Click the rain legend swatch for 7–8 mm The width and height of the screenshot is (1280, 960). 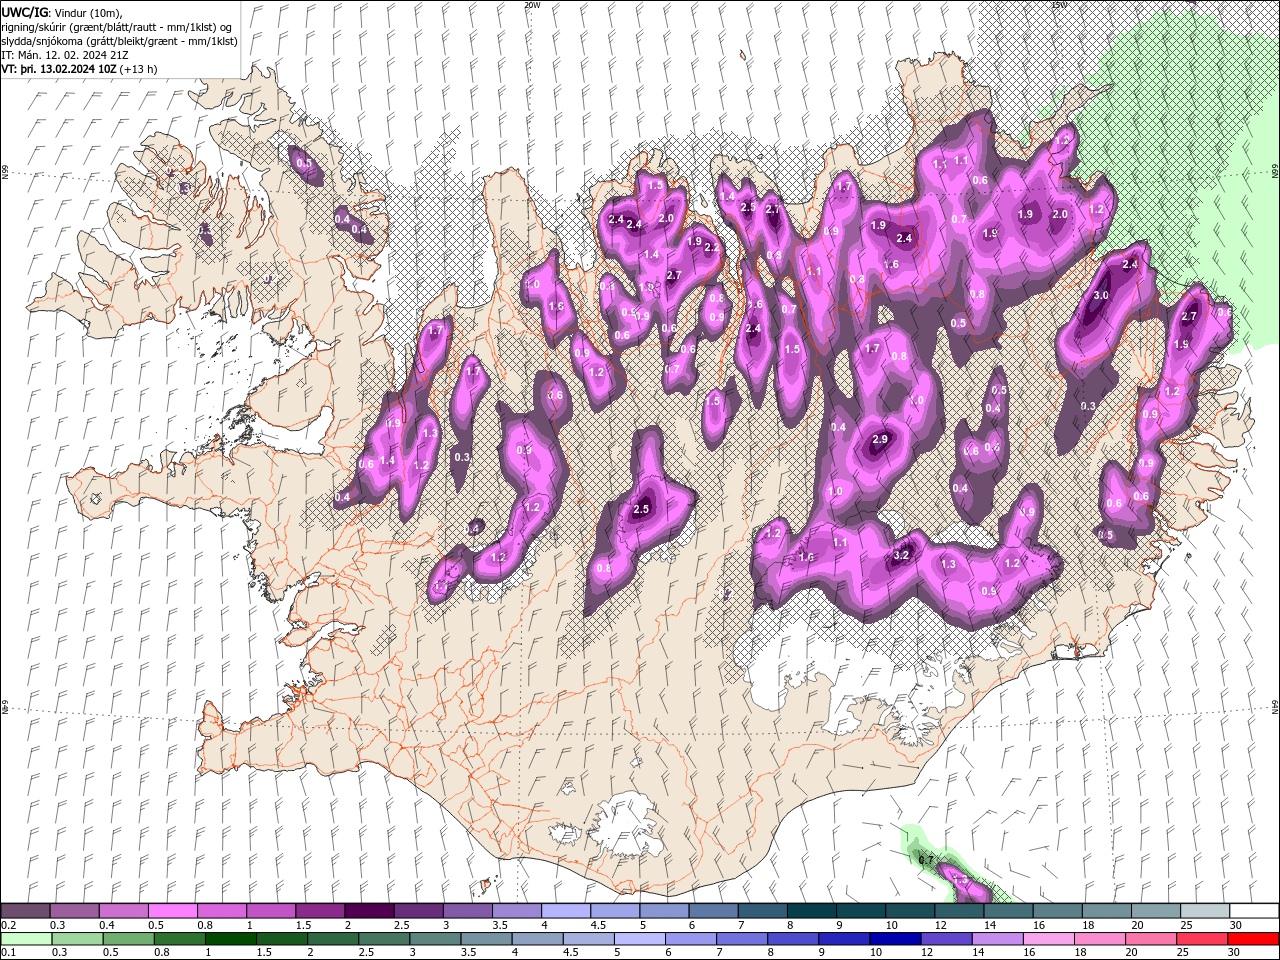742,939
